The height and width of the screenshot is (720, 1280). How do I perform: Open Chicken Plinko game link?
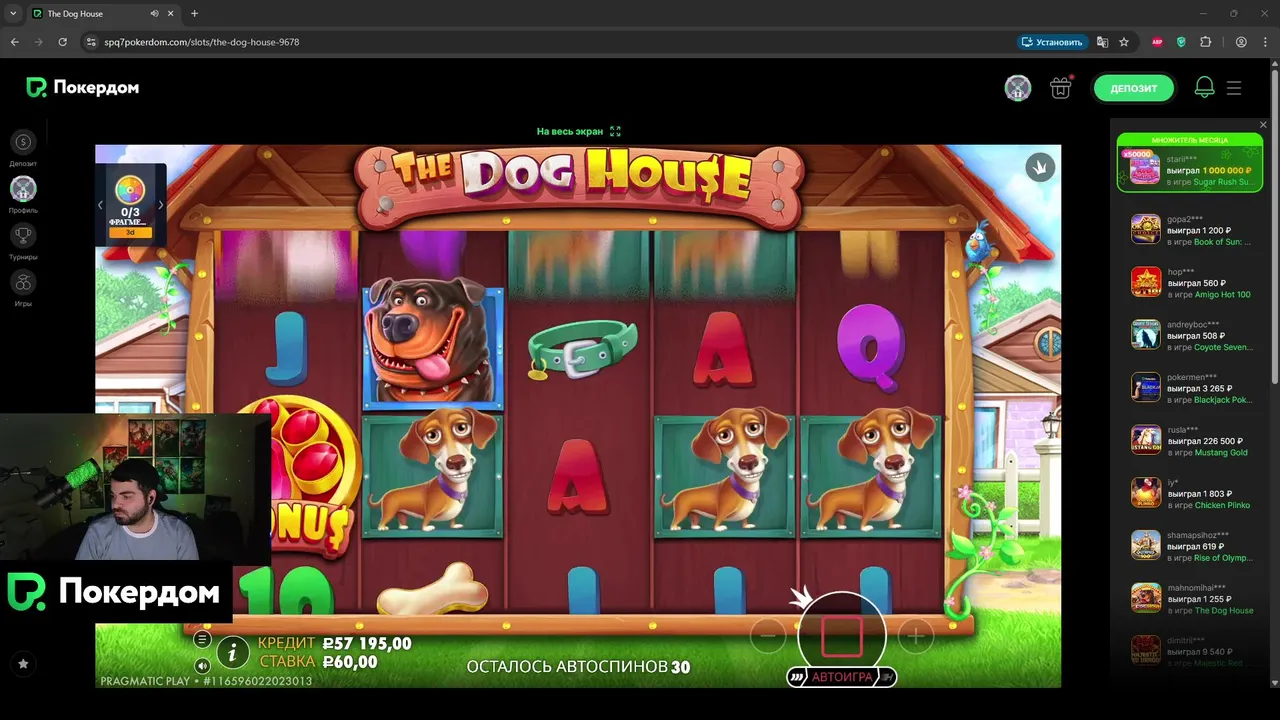tap(1222, 505)
